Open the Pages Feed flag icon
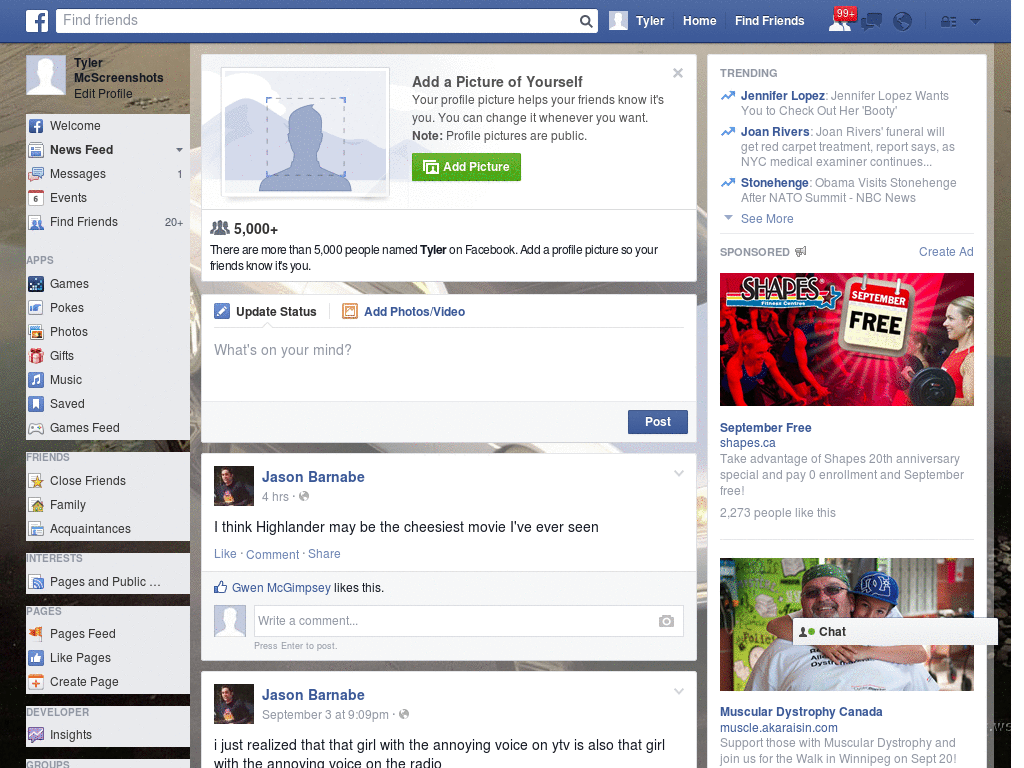Screen dimensions: 1024x768 pyautogui.click(x=36, y=633)
